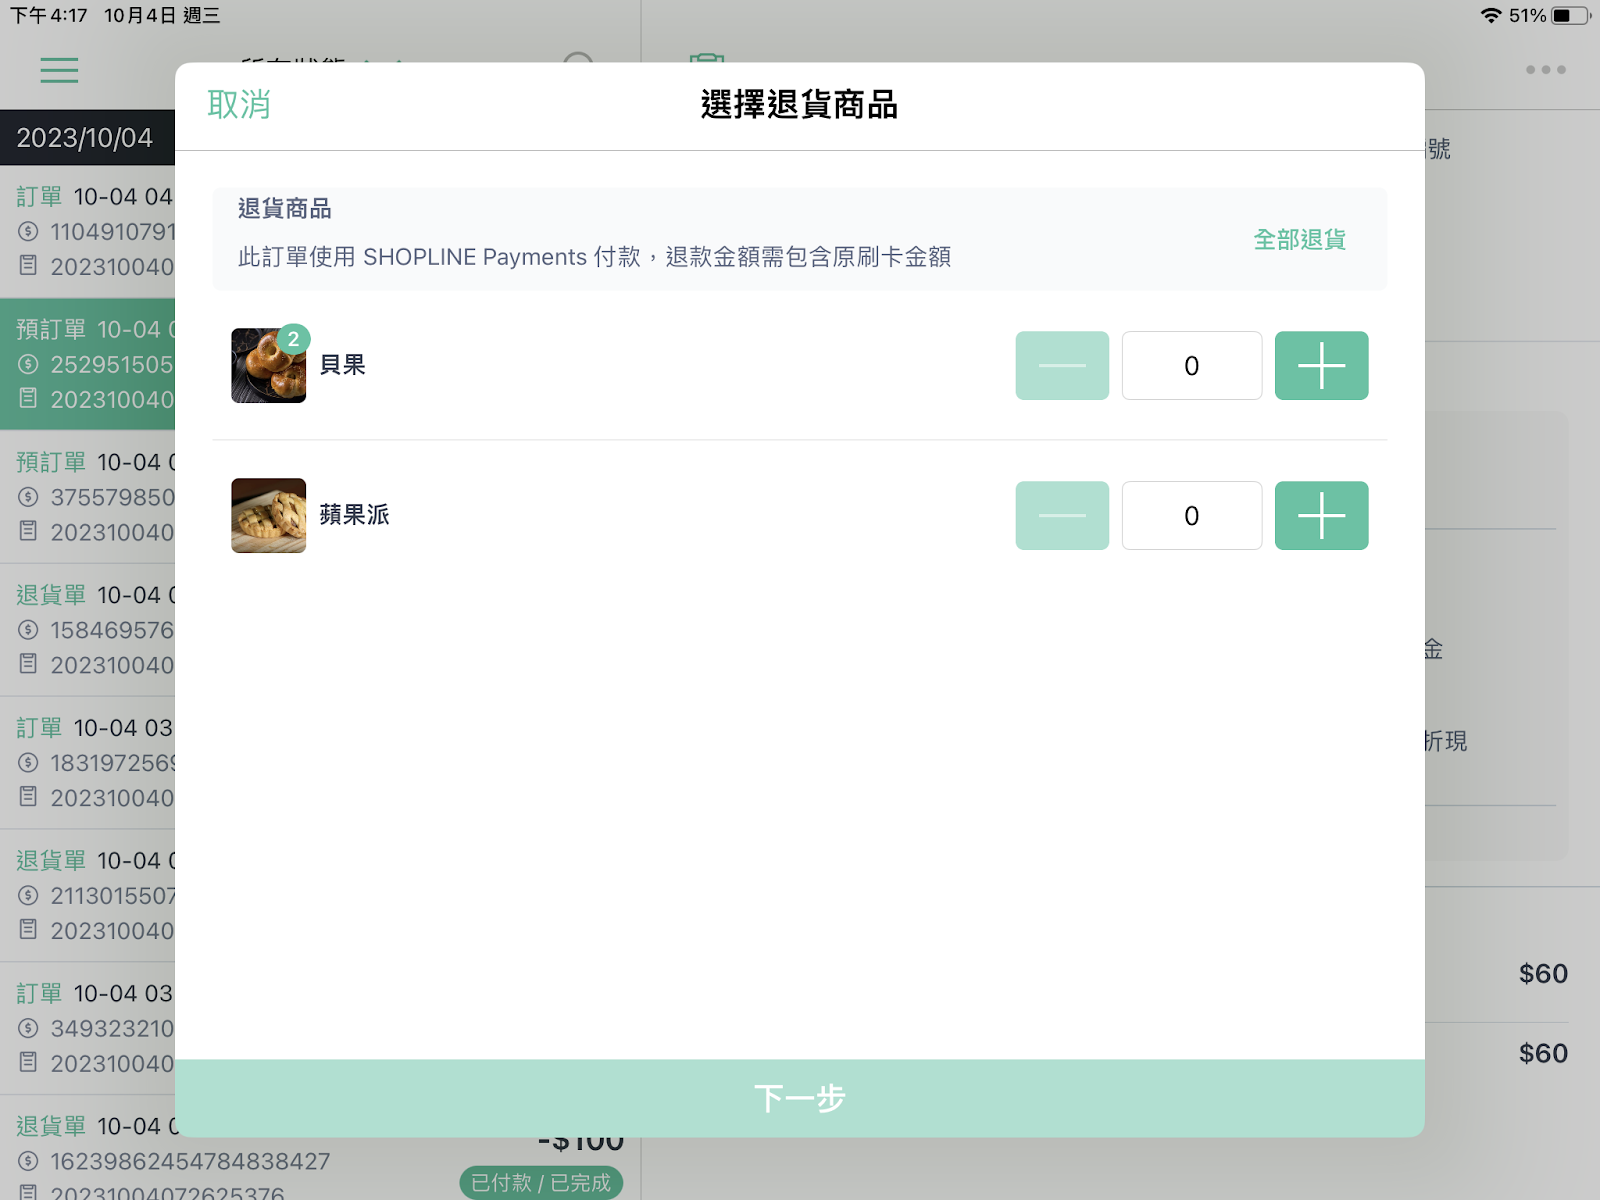Select the 貝果 product thumbnail

coord(268,366)
